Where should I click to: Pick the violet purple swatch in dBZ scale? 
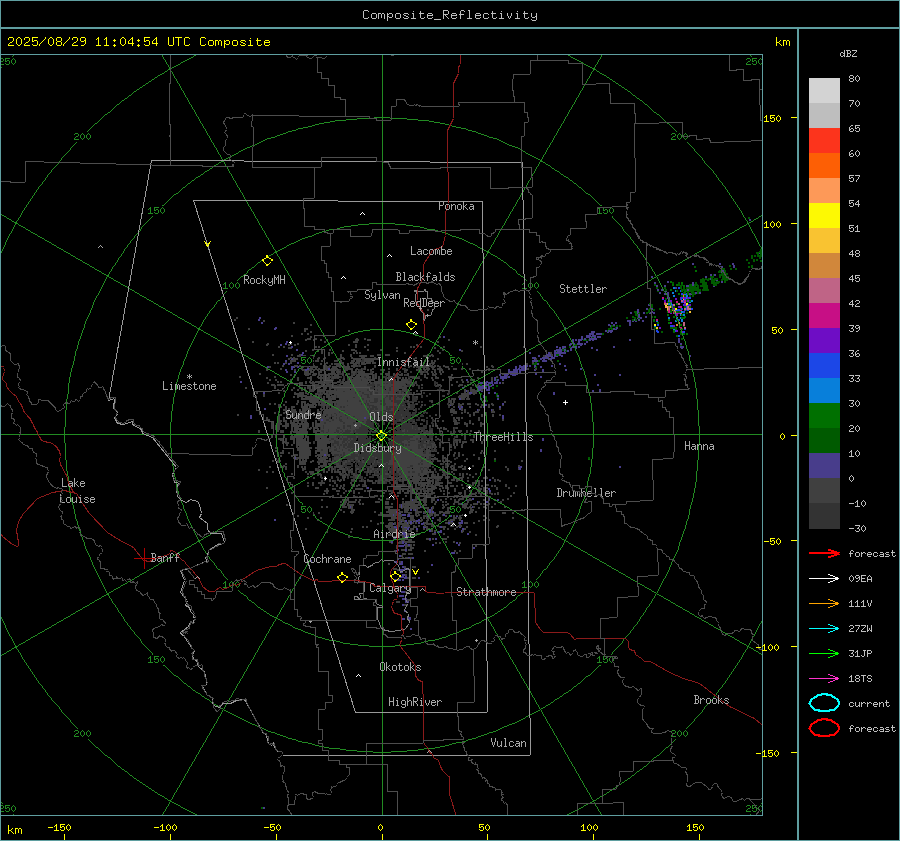(824, 341)
